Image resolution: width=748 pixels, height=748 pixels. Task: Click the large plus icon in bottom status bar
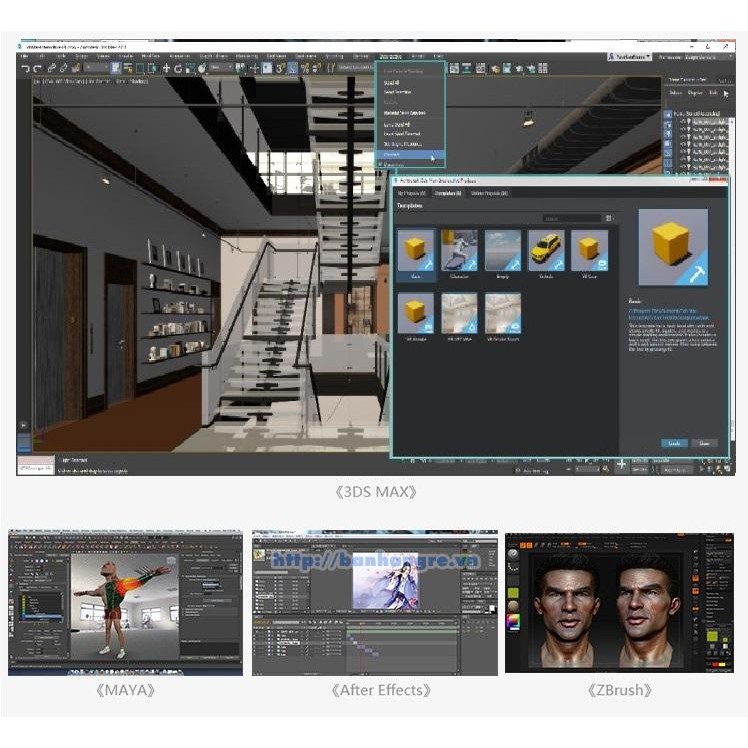click(621, 465)
